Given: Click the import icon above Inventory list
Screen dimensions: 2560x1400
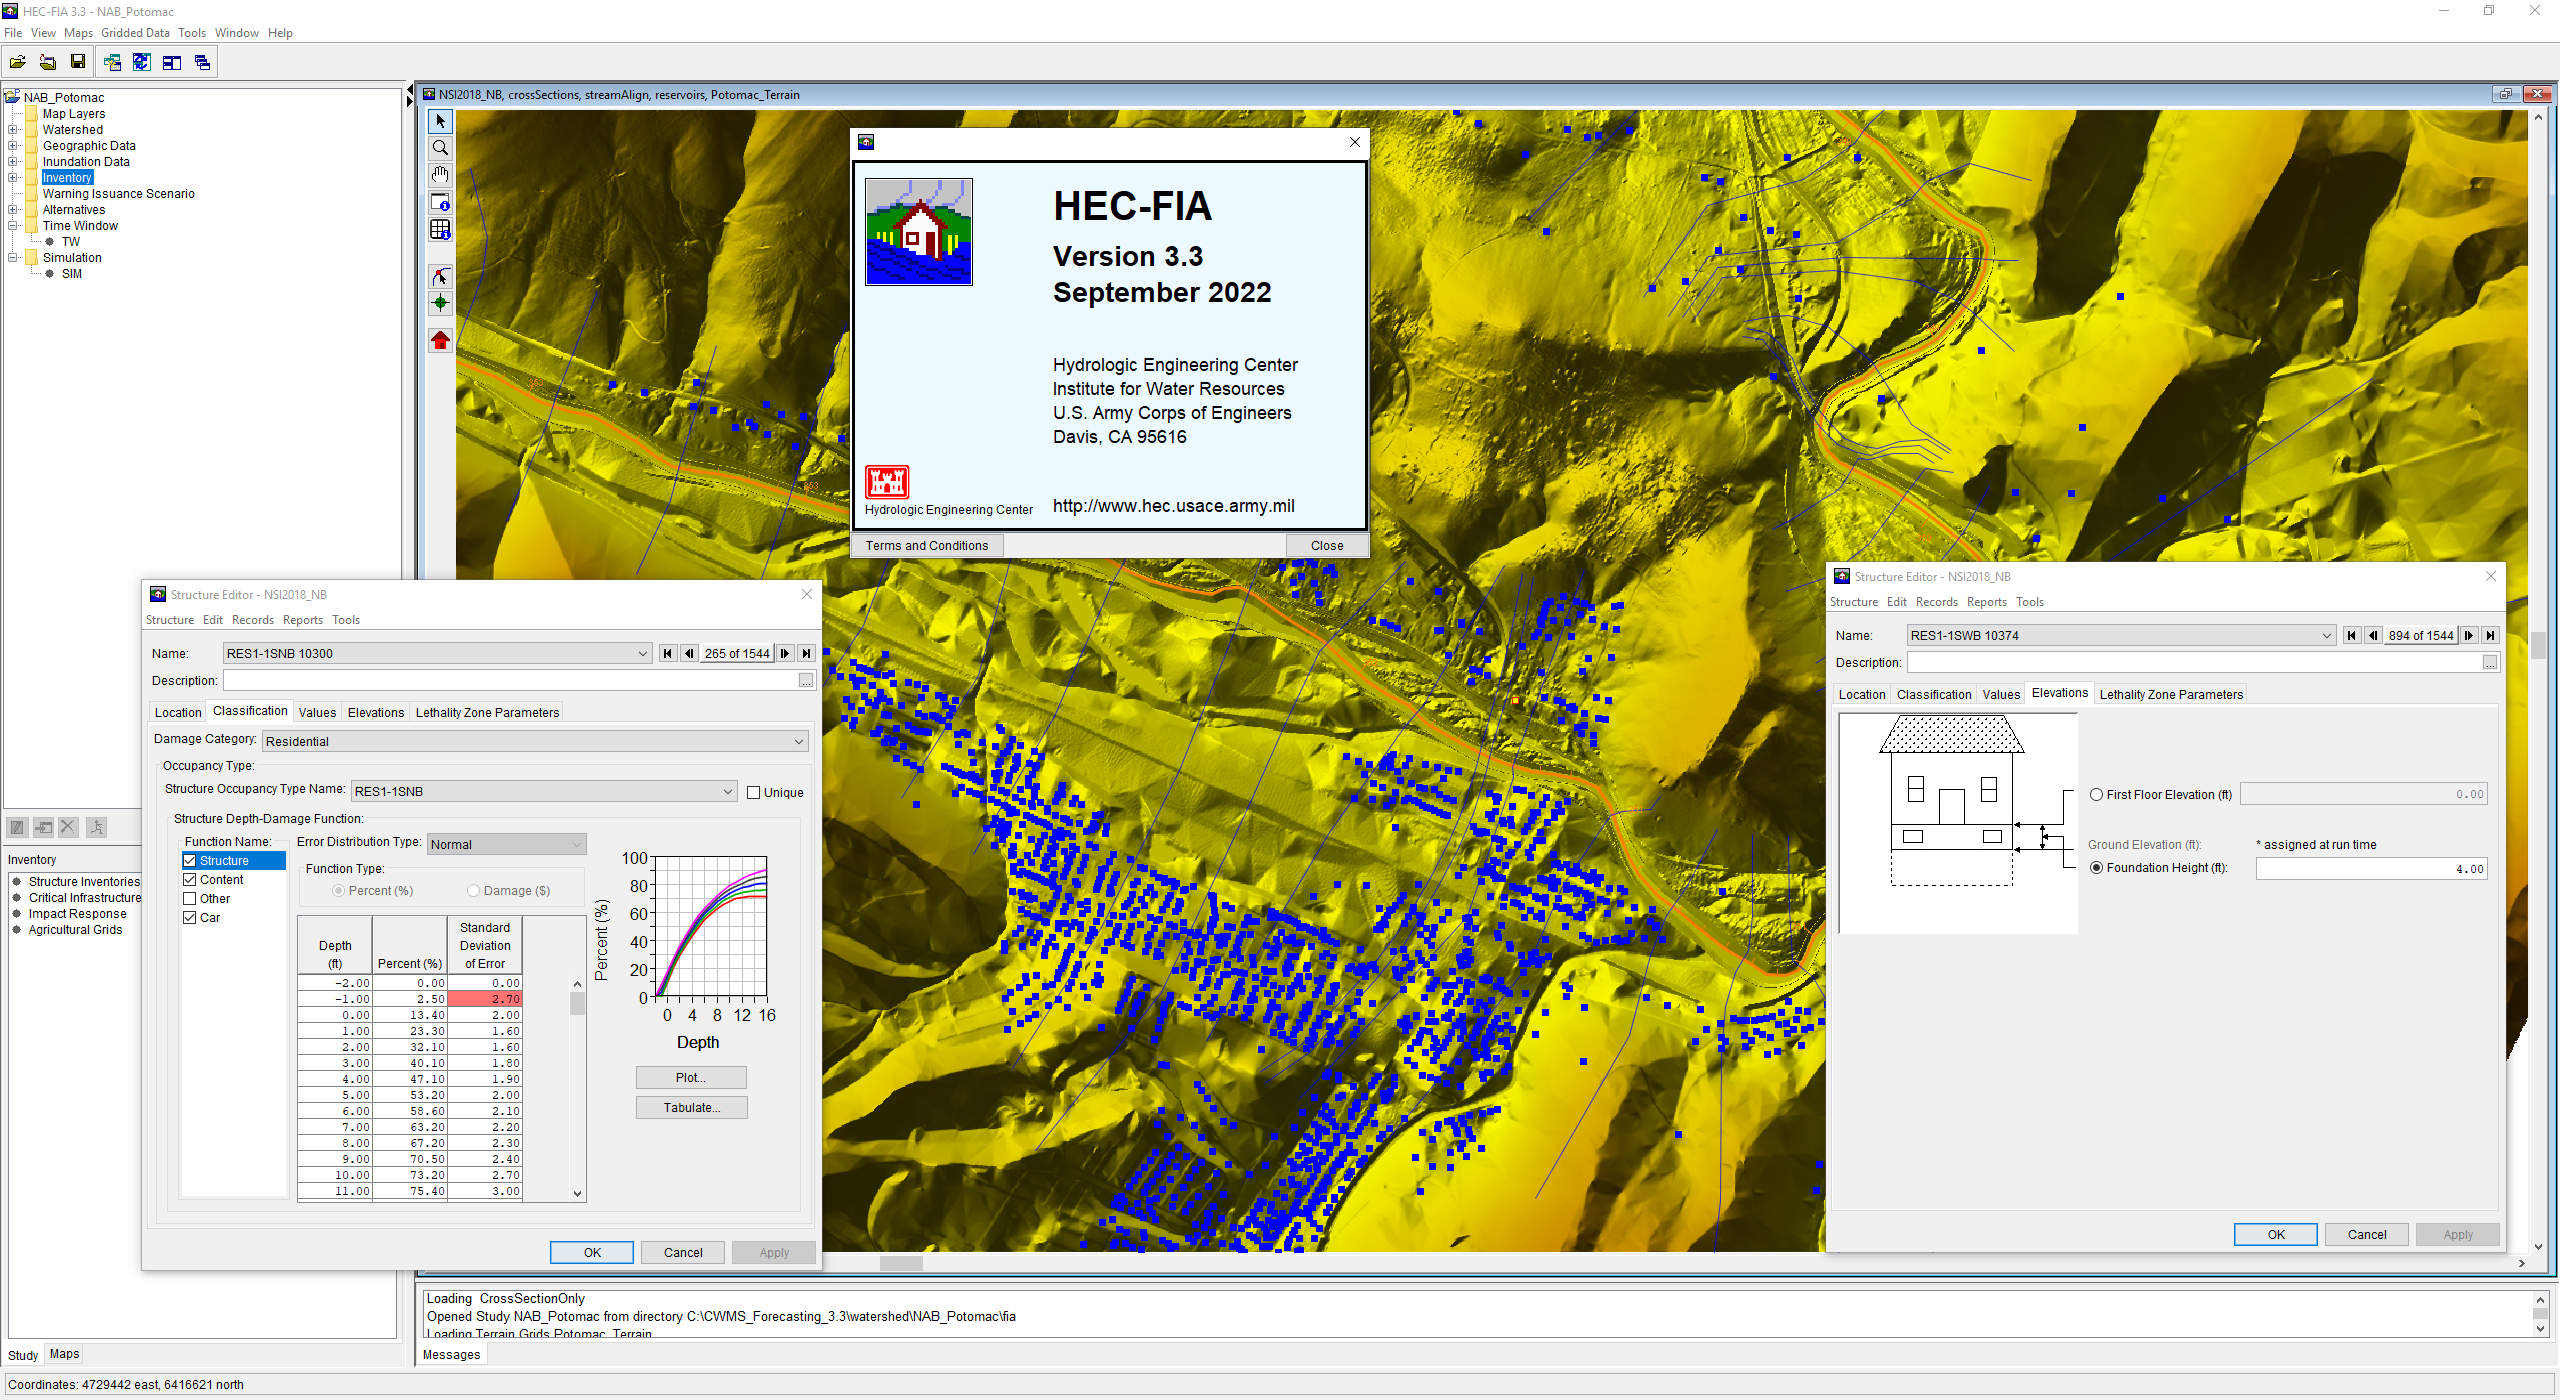Looking at the screenshot, I should [43, 827].
